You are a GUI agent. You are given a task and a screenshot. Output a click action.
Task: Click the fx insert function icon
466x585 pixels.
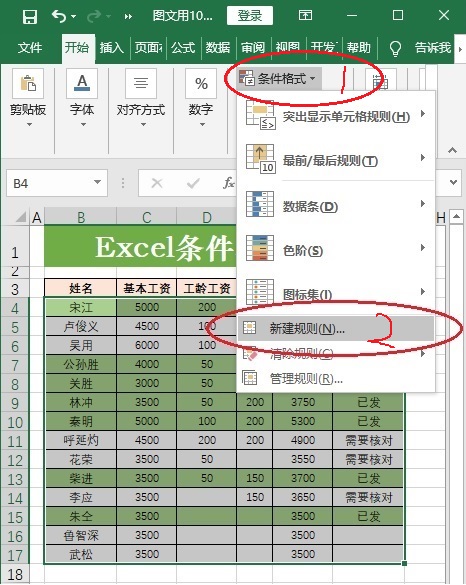click(228, 183)
